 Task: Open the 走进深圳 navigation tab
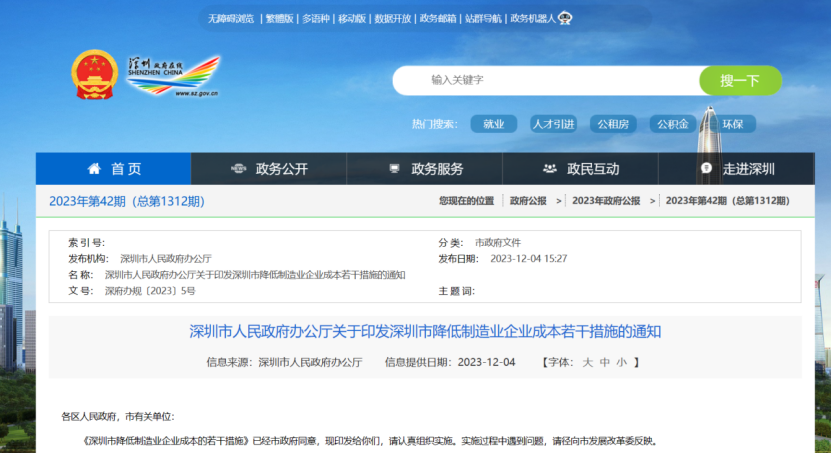(736, 169)
